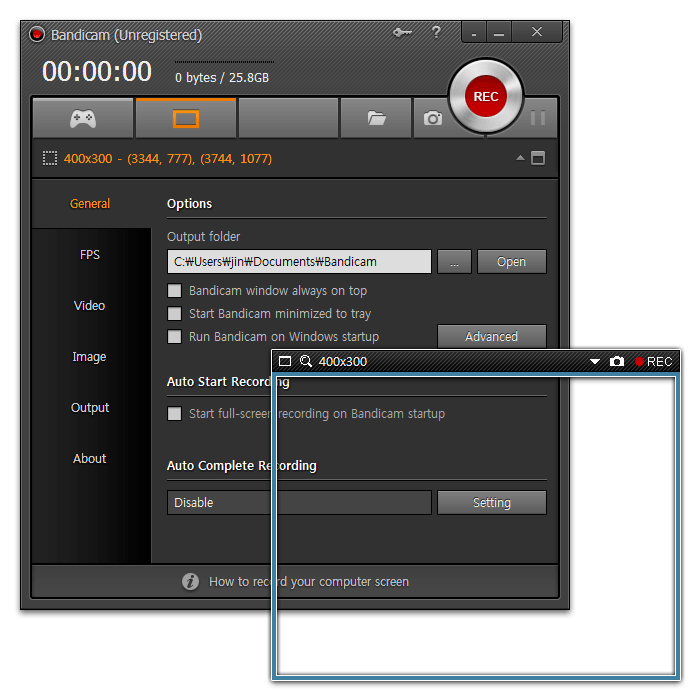Screen dimensions: 700x700
Task: Click REC on the capture frame bar
Action: point(654,361)
